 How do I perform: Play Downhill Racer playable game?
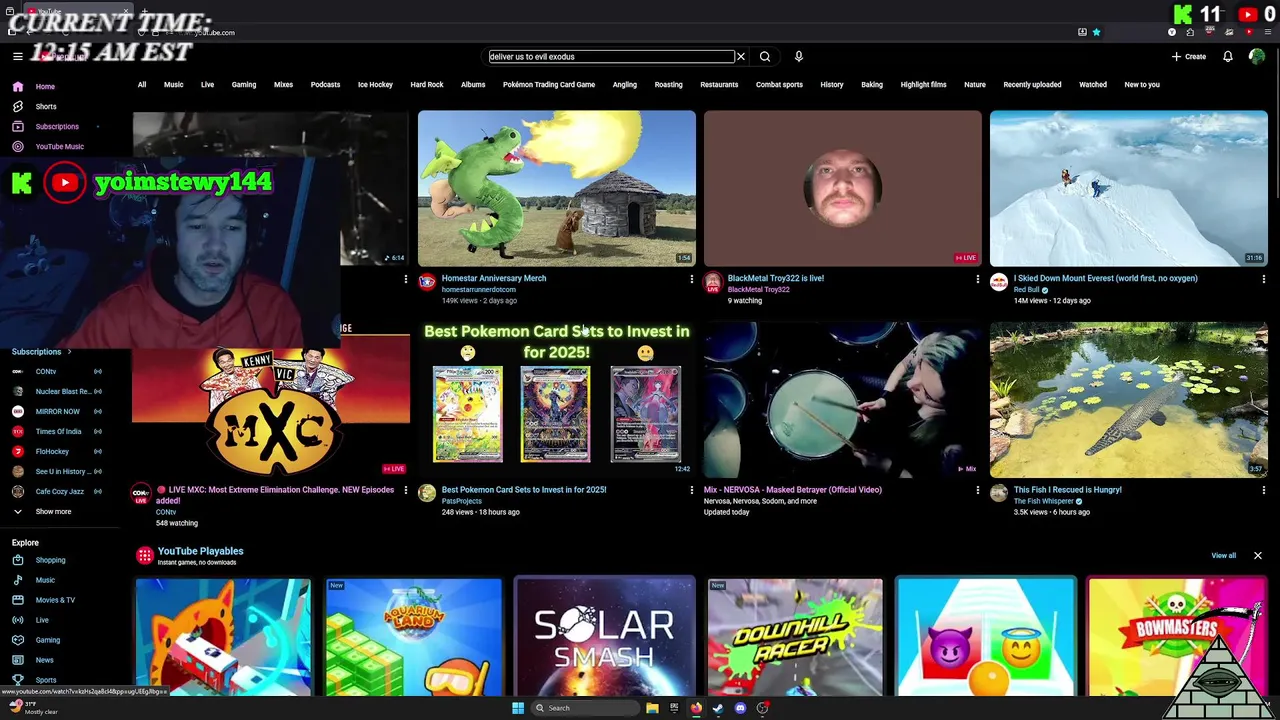[x=795, y=637]
